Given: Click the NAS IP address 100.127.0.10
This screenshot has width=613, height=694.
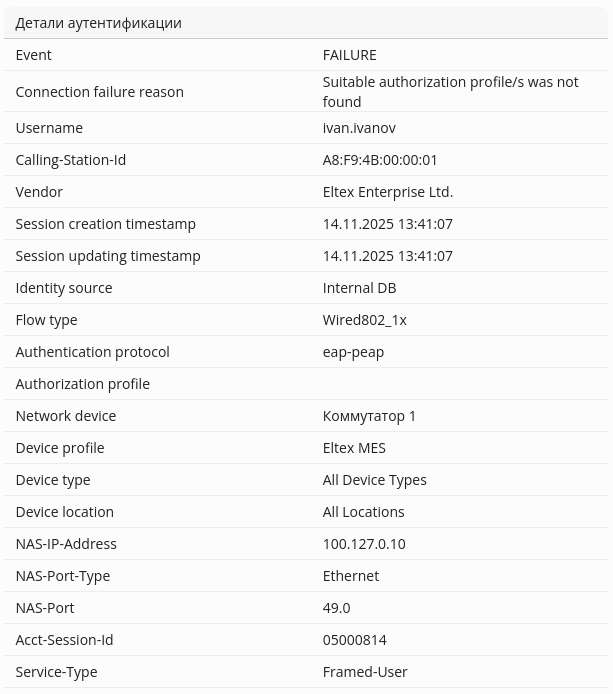Looking at the screenshot, I should click(x=364, y=544).
